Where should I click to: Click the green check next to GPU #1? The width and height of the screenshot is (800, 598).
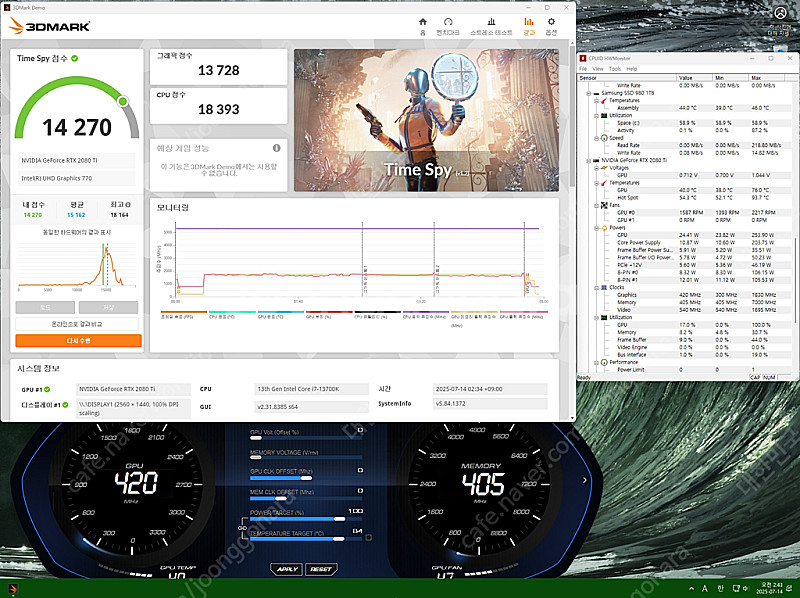pos(47,389)
